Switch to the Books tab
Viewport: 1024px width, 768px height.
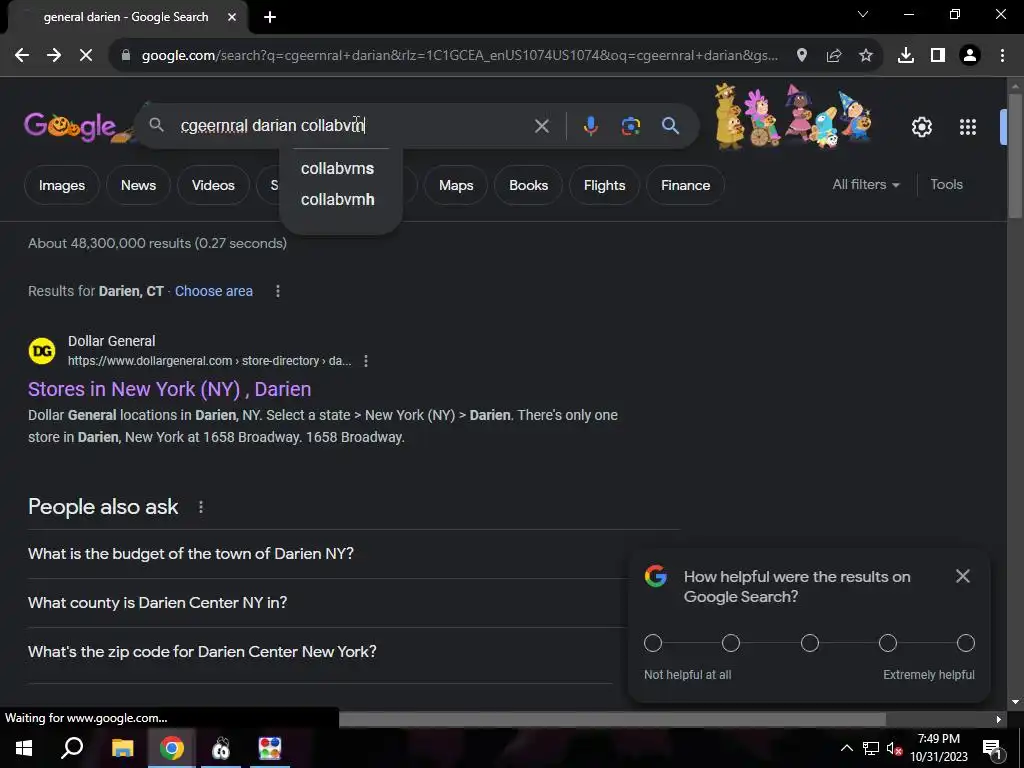pyautogui.click(x=528, y=185)
